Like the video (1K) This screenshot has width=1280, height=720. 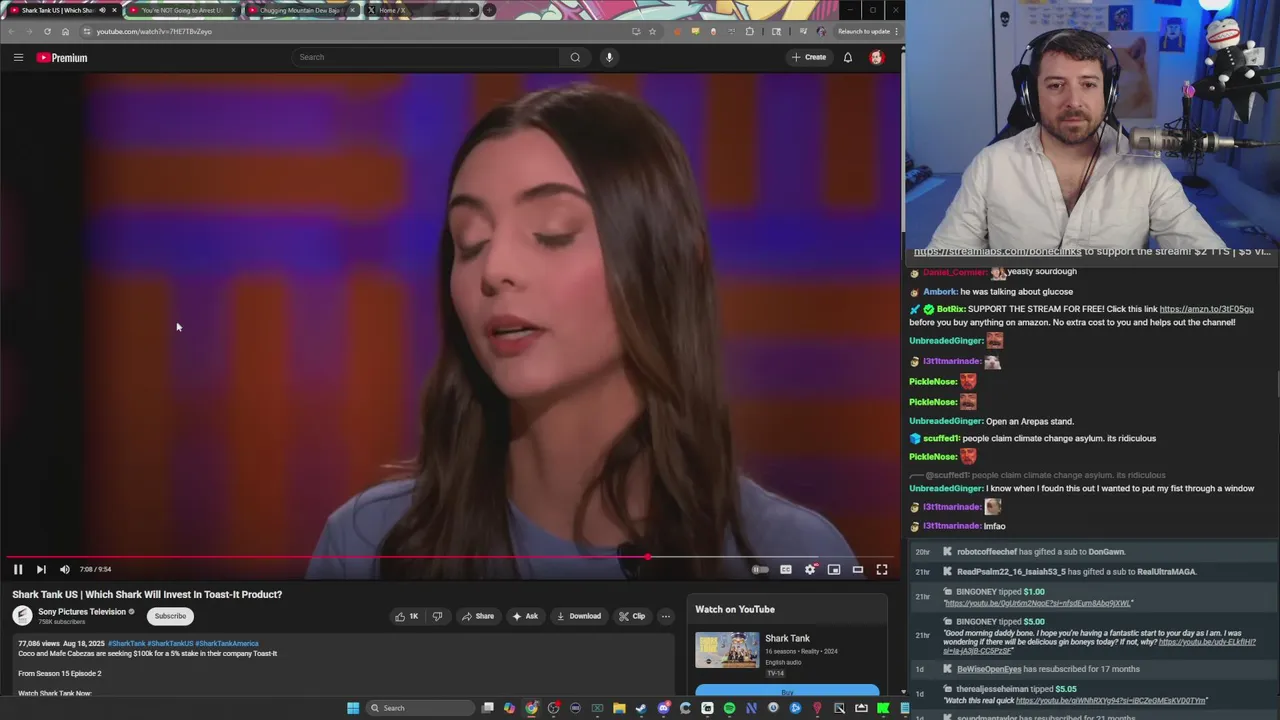pyautogui.click(x=406, y=616)
